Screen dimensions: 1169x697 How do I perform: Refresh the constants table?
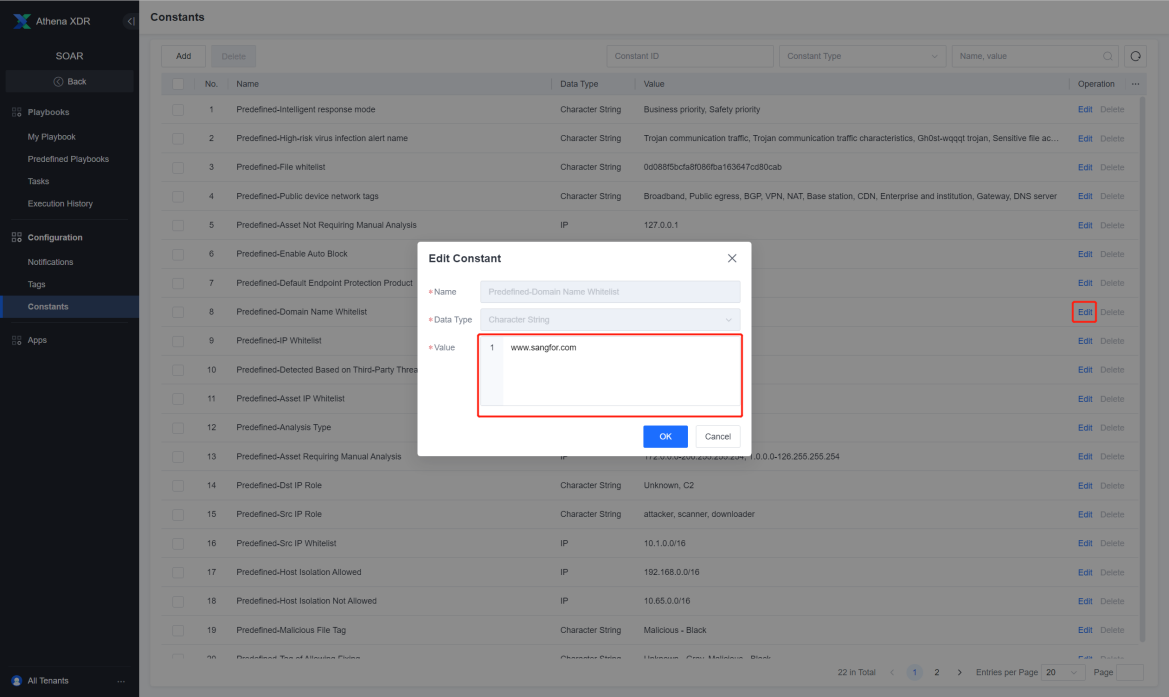point(1135,56)
